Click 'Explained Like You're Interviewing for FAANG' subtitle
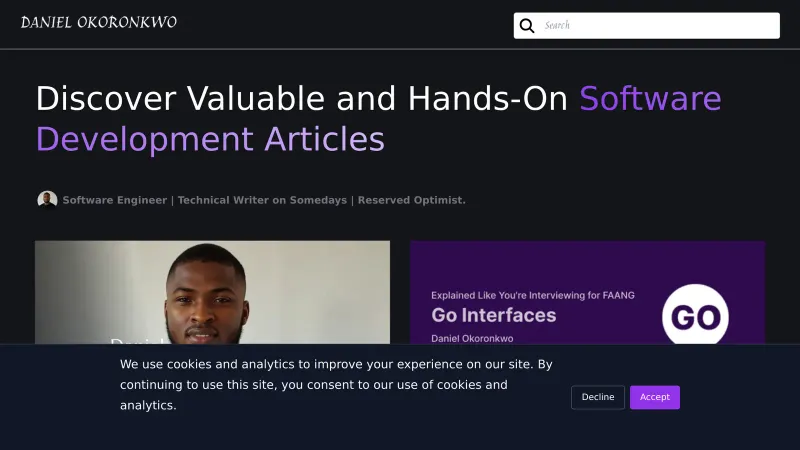 point(532,295)
